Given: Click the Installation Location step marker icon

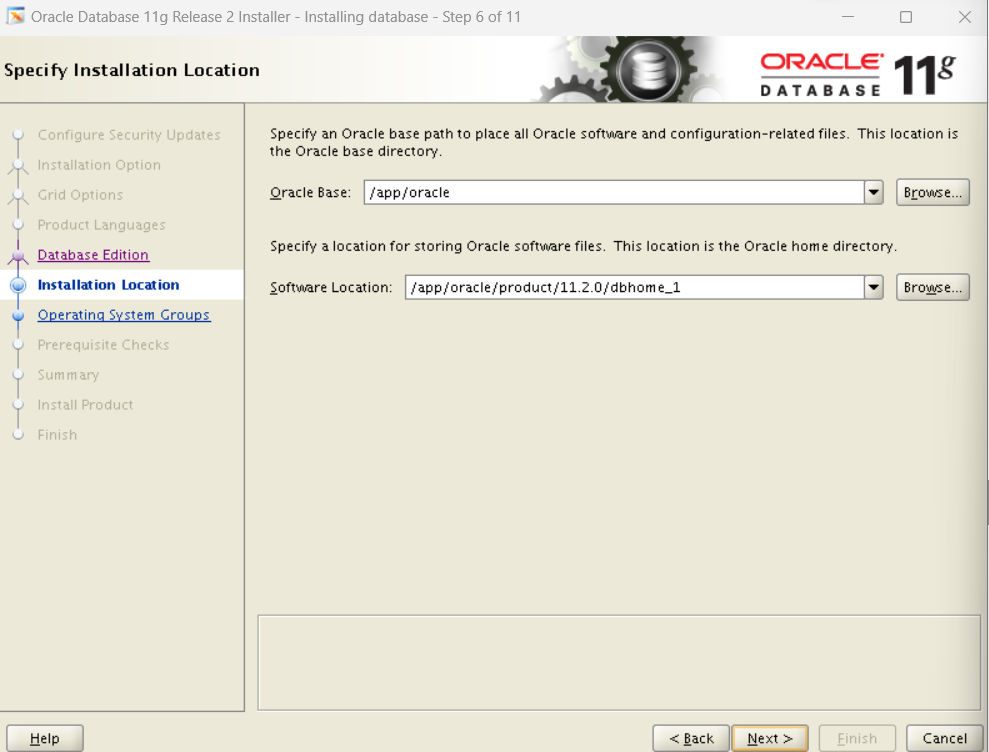Looking at the screenshot, I should click(x=18, y=285).
